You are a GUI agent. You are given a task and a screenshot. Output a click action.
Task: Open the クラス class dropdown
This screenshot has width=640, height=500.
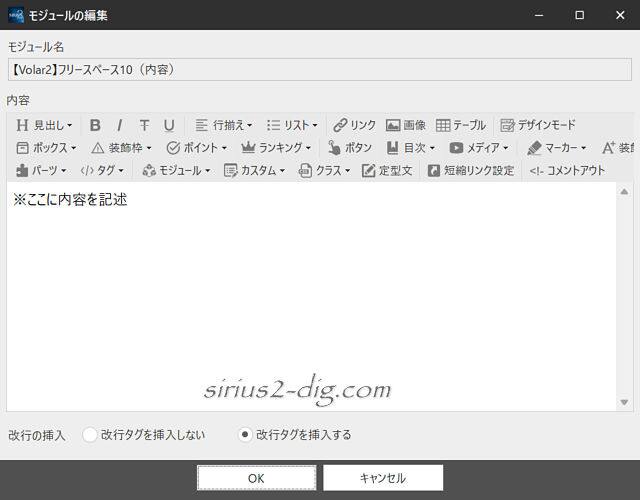point(324,171)
